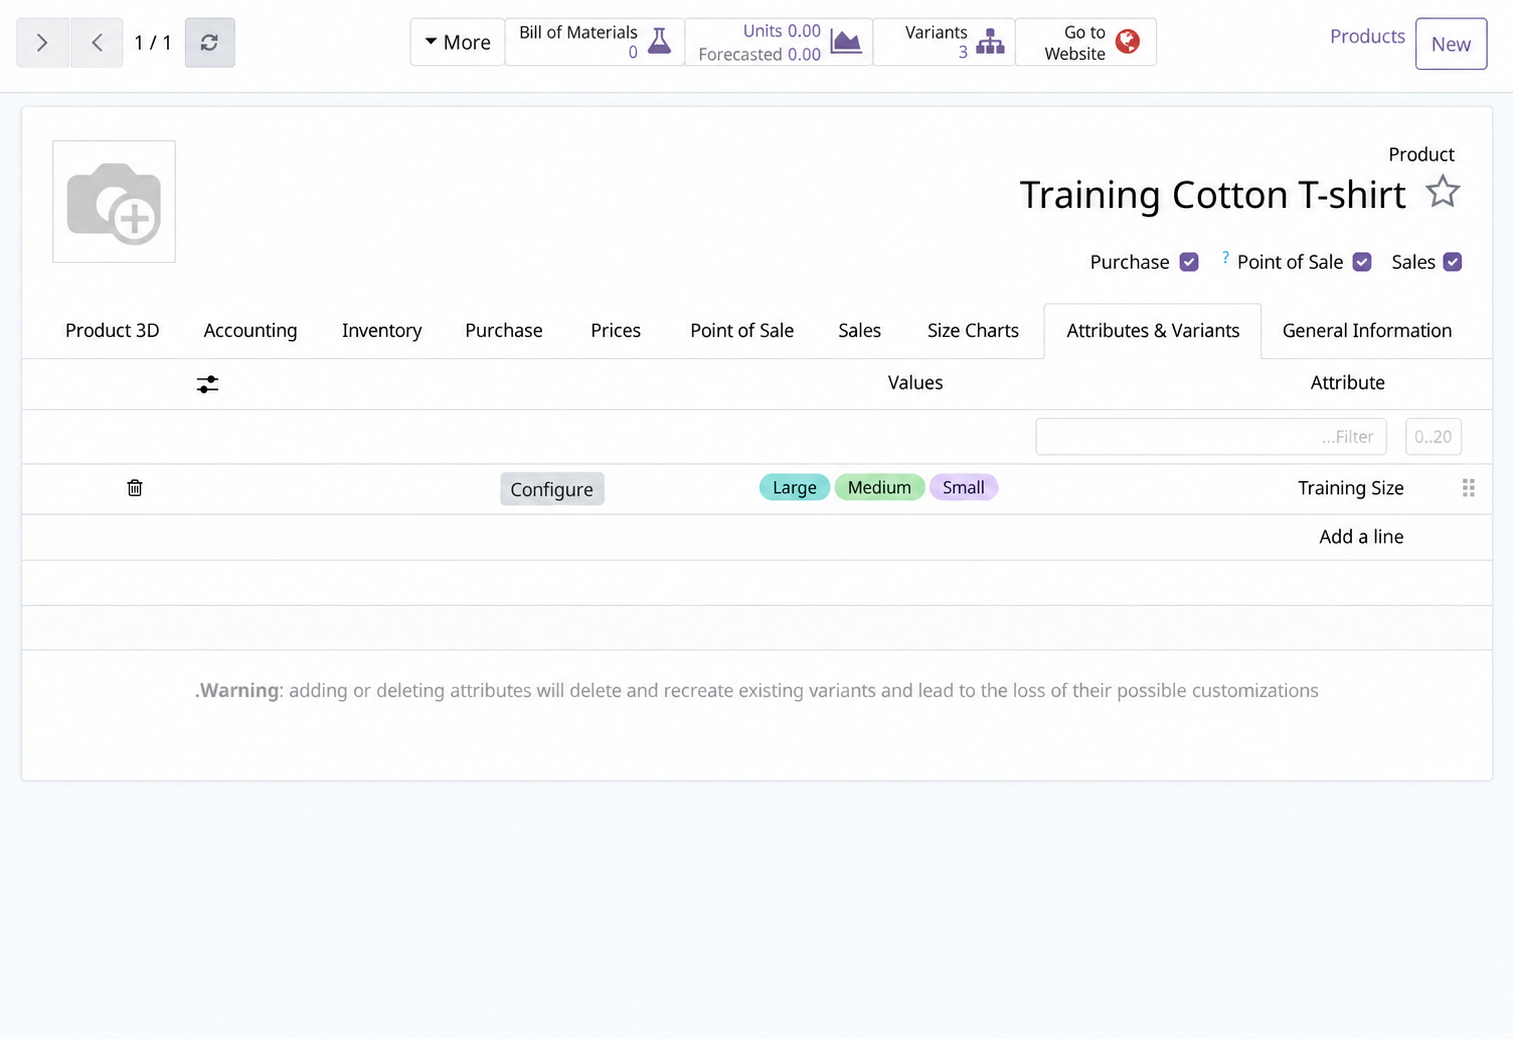Disable the Sales checkbox
This screenshot has width=1513, height=1039.
[1453, 262]
